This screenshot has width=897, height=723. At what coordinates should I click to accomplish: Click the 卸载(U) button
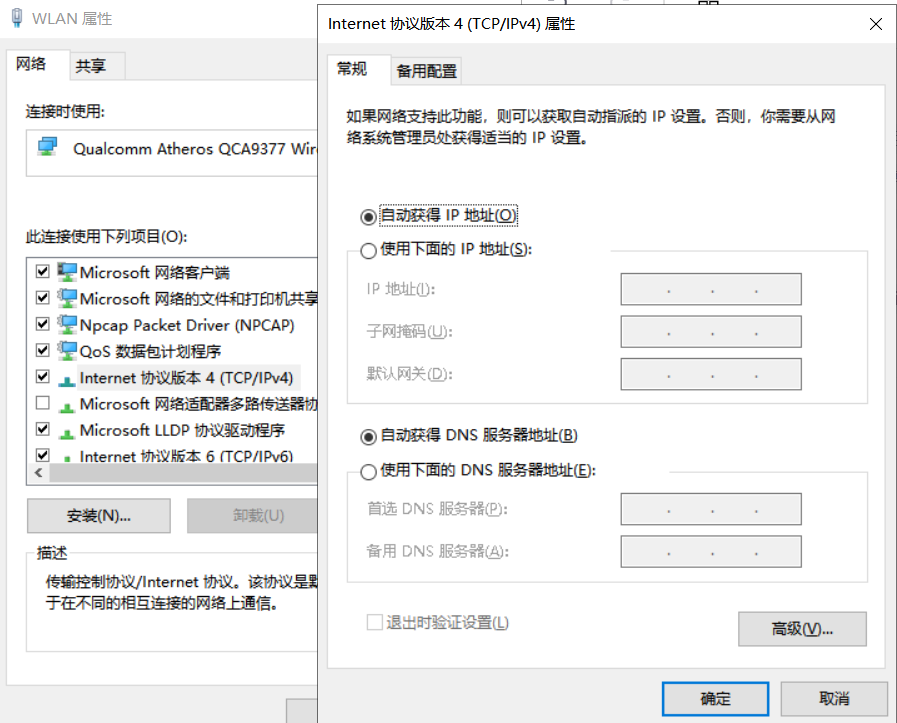pyautogui.click(x=252, y=516)
